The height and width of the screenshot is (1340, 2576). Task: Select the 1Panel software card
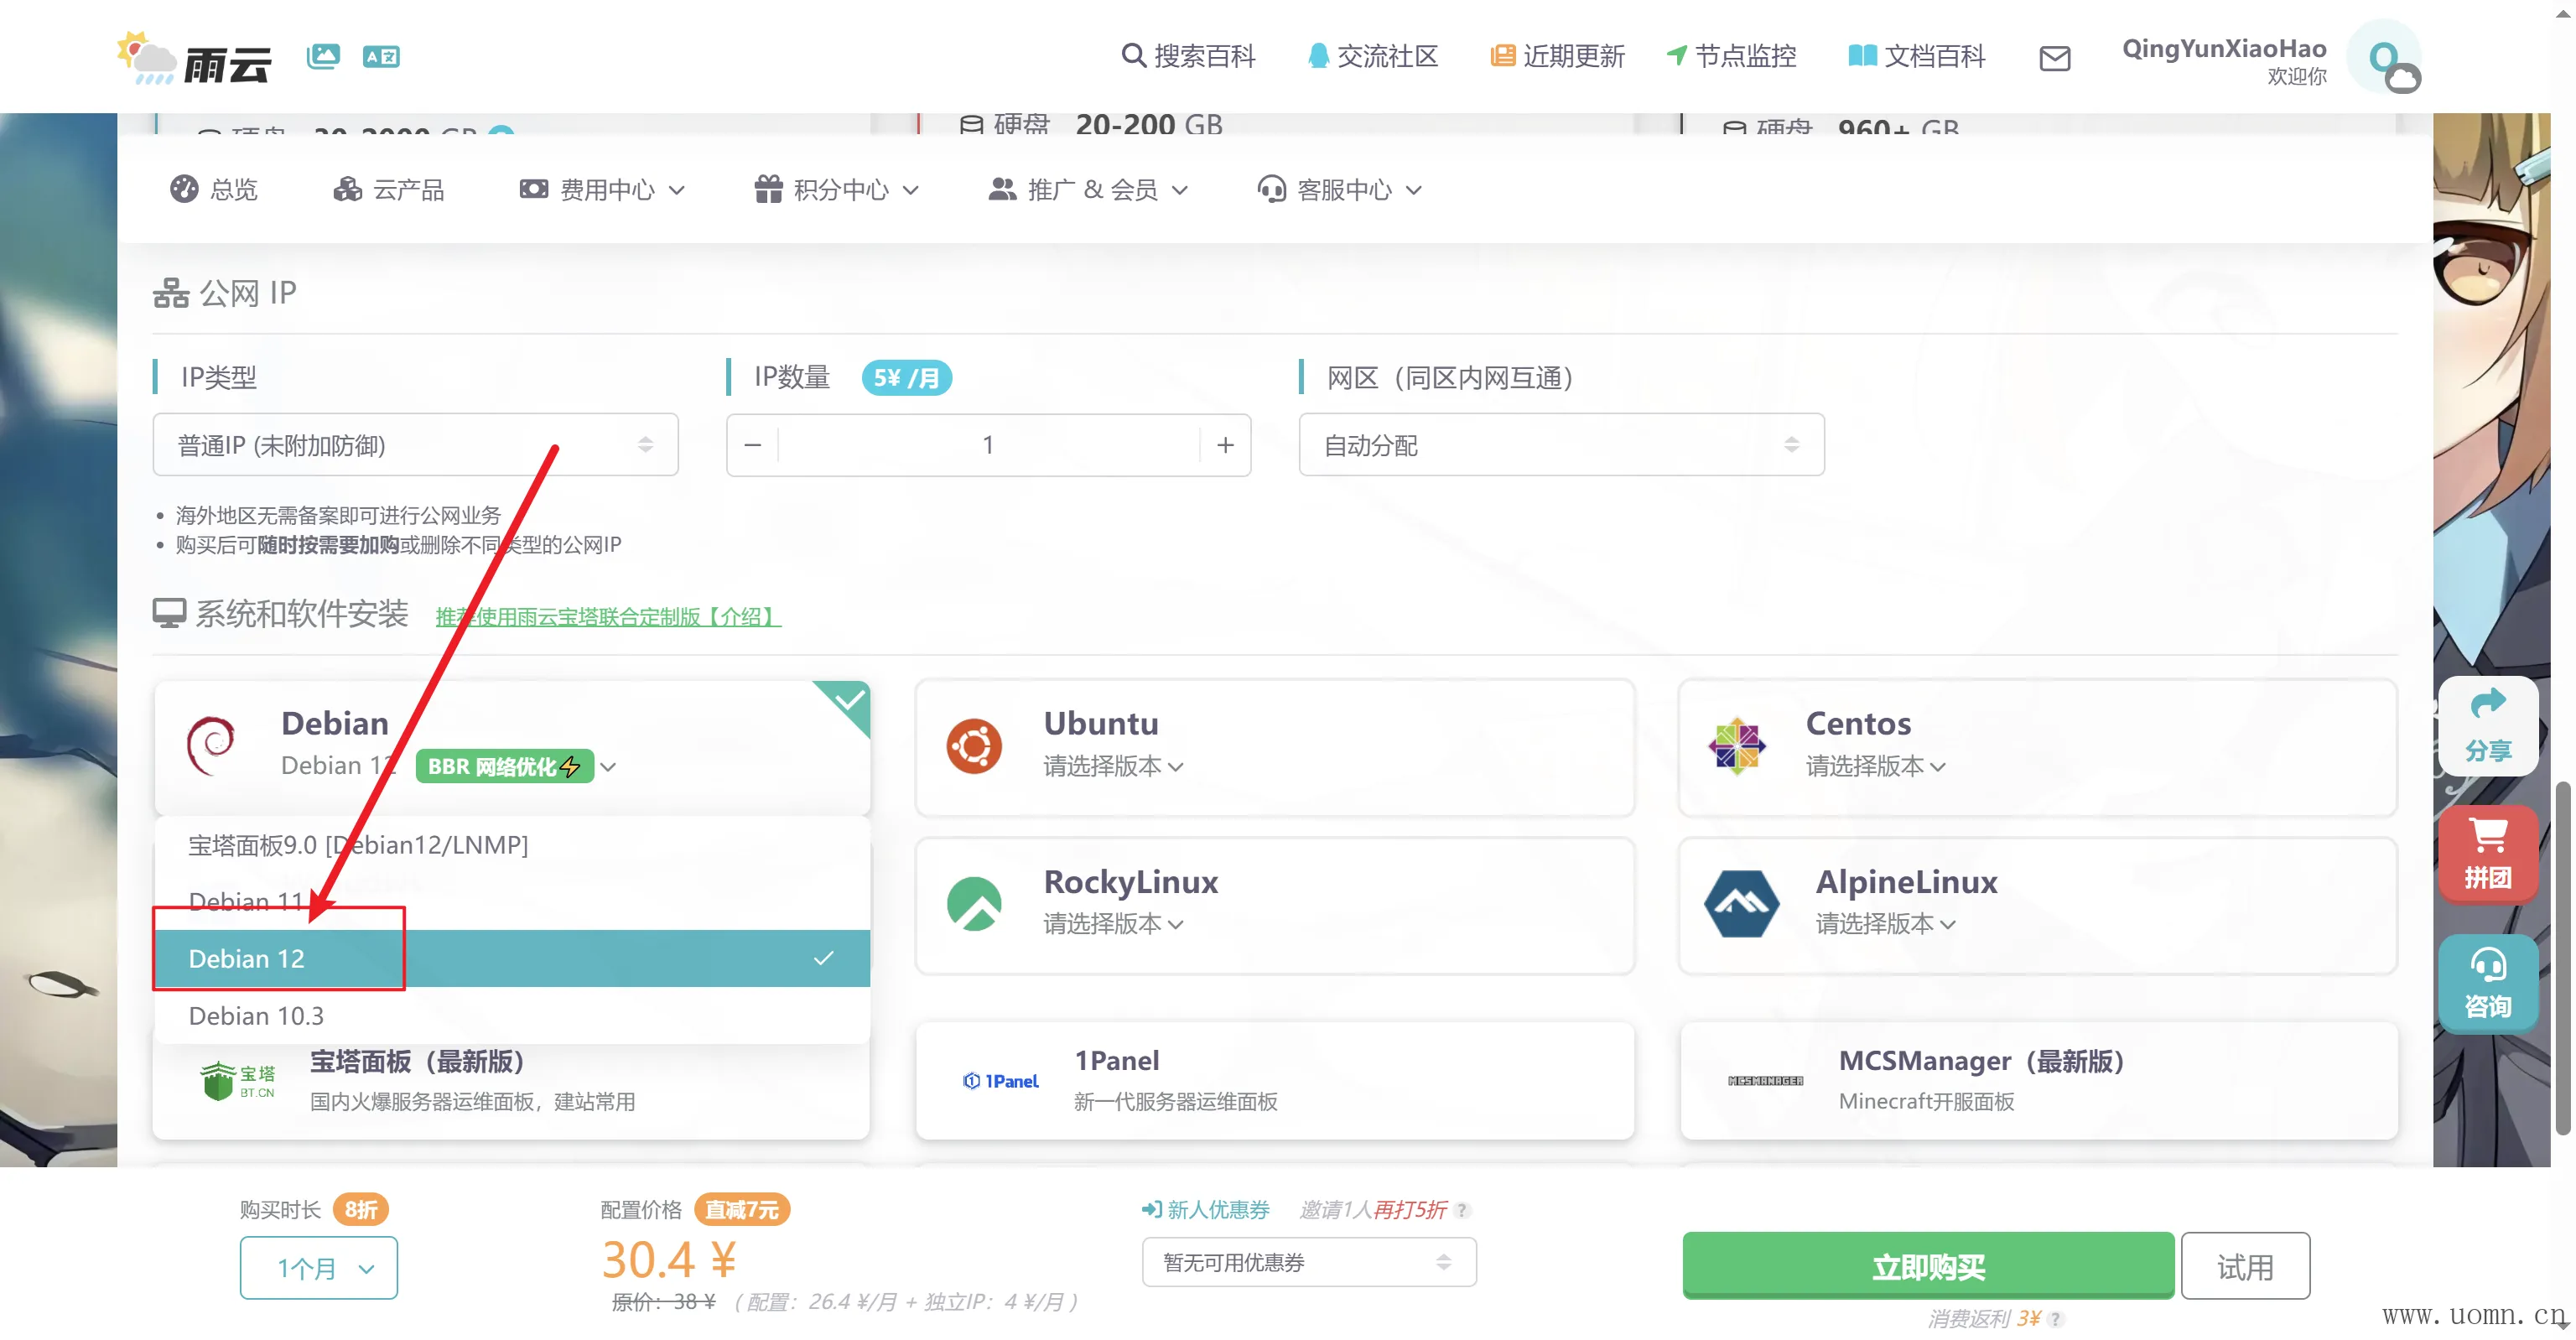pos(1274,1080)
